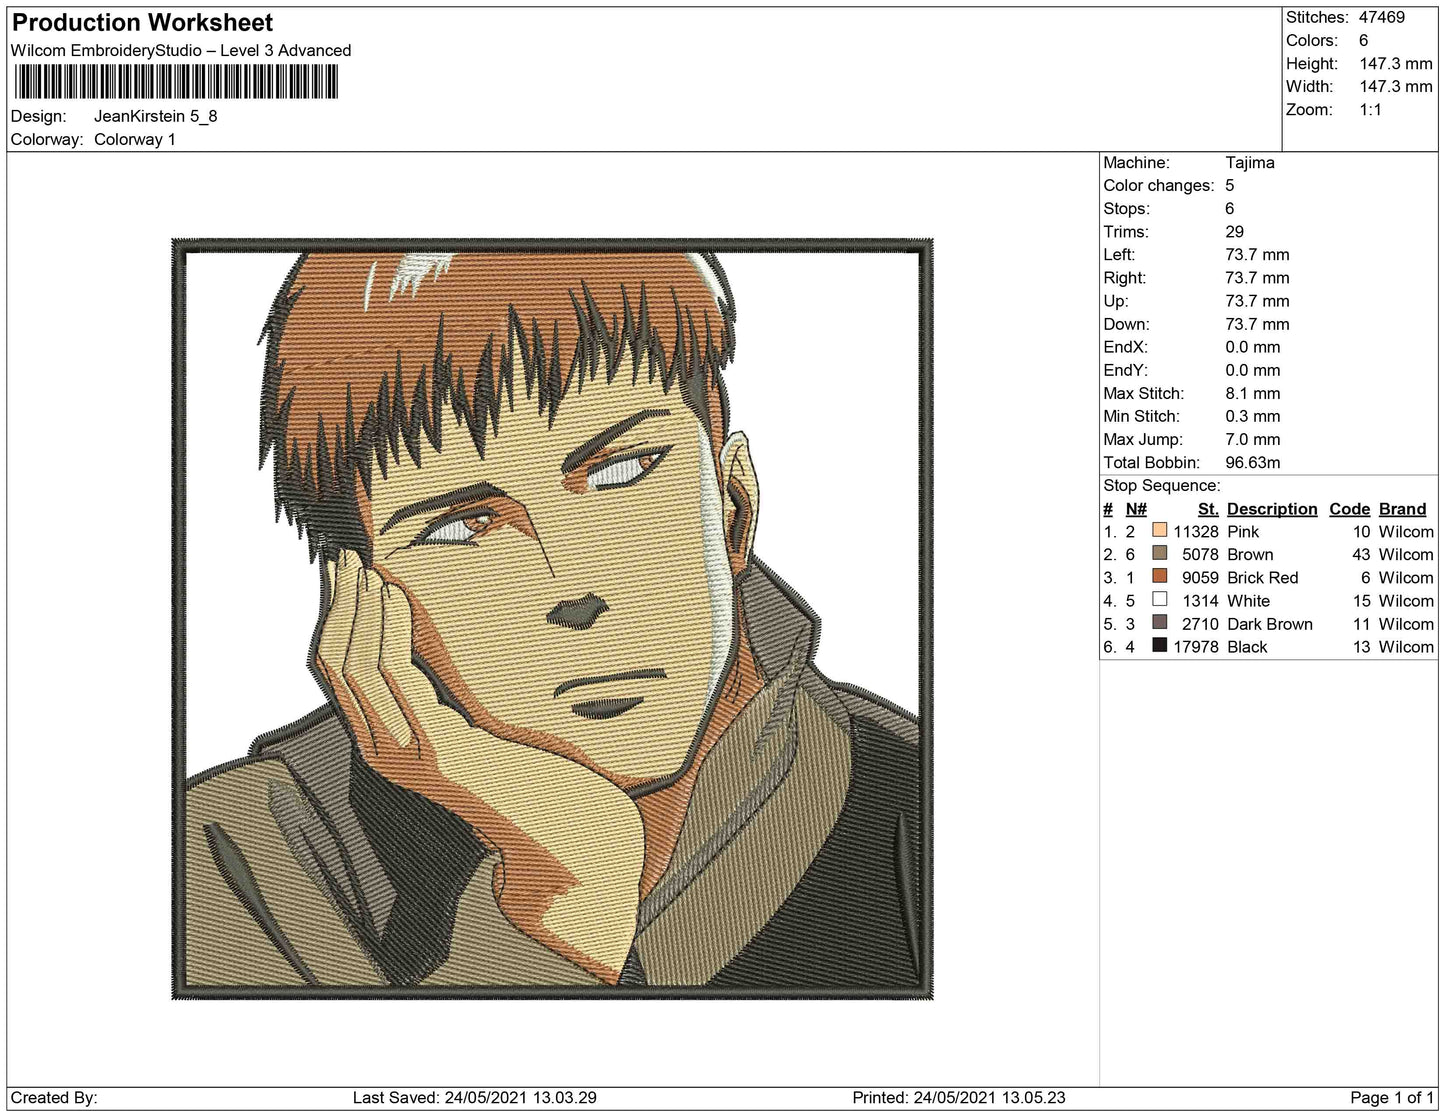Image resolution: width=1445 pixels, height=1112 pixels.
Task: Click the "Colors:" label in the header
Action: click(1312, 41)
